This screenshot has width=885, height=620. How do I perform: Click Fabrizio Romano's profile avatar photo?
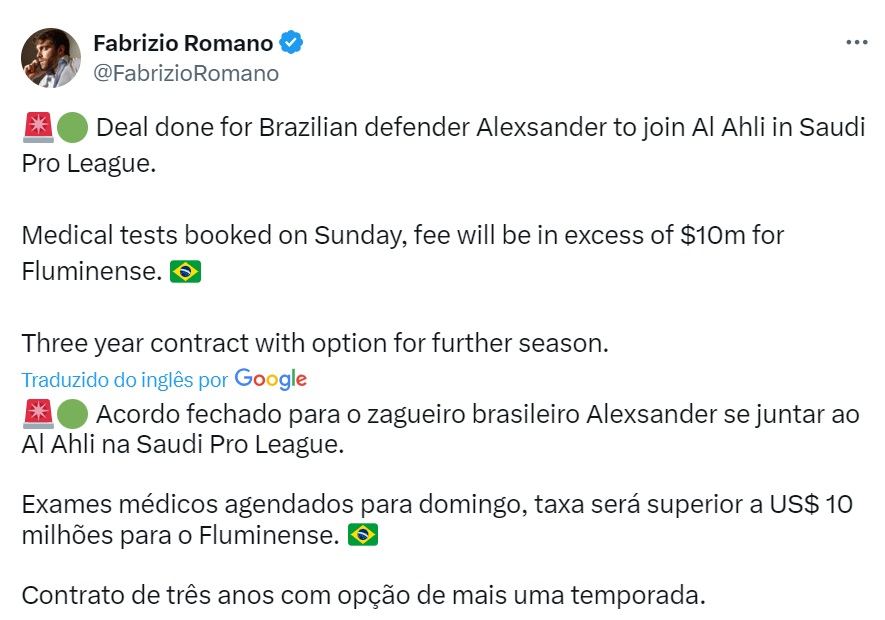click(51, 58)
